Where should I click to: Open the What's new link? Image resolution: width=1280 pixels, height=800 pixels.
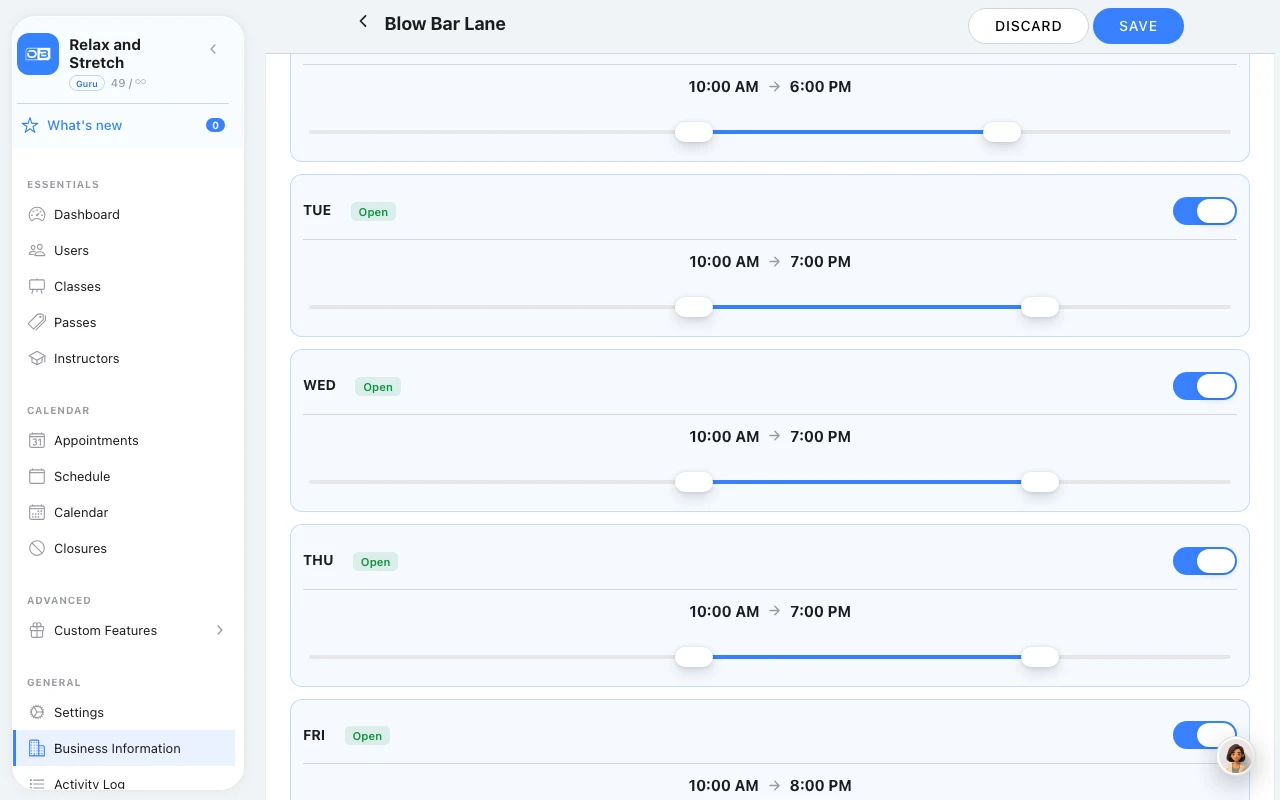85,125
